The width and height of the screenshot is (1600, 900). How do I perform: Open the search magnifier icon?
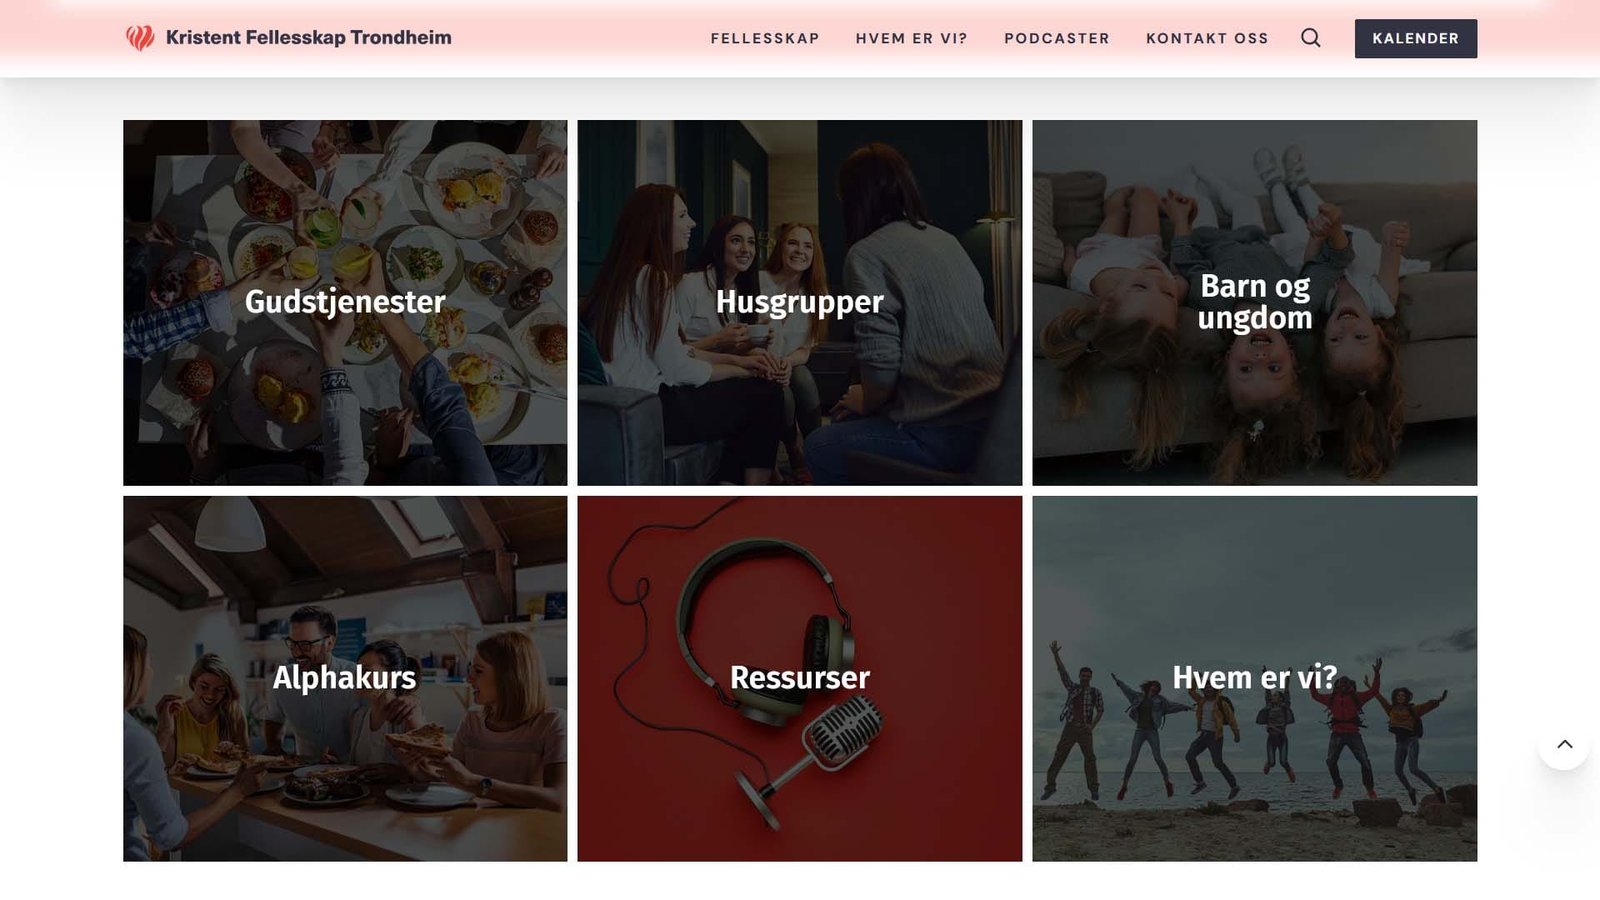click(x=1310, y=38)
